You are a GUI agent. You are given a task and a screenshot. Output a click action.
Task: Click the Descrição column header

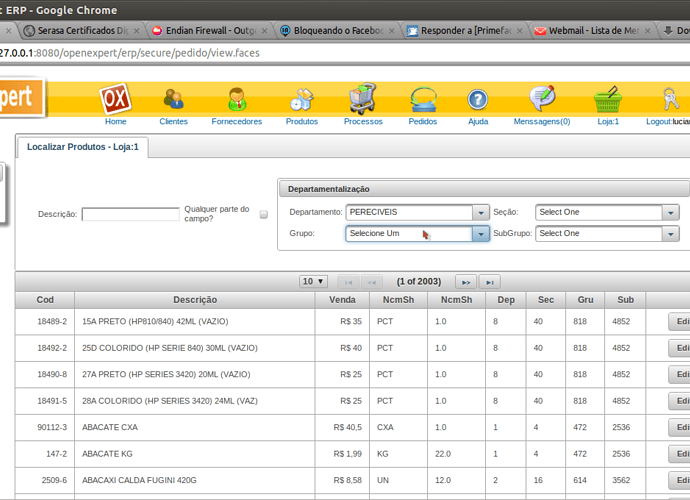tap(195, 300)
